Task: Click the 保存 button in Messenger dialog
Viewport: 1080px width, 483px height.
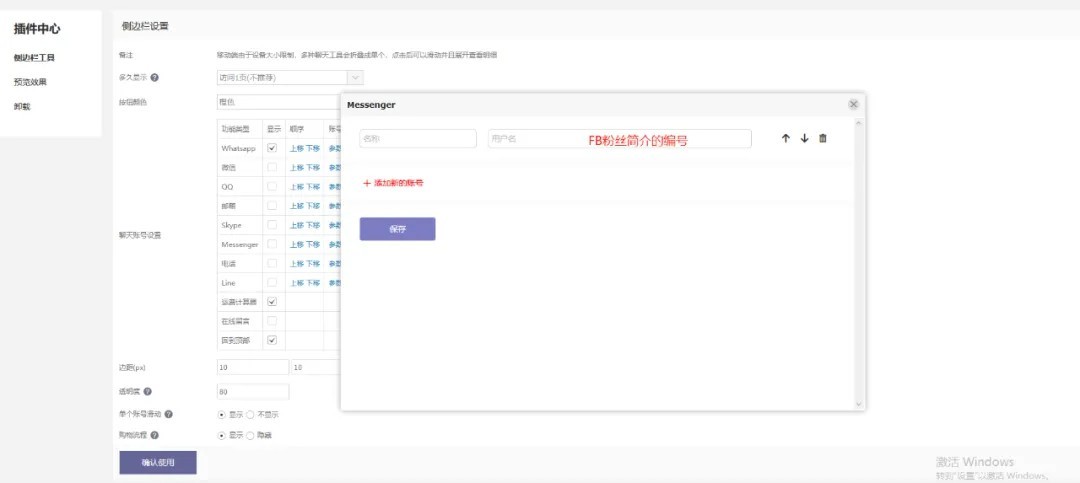Action: click(397, 229)
